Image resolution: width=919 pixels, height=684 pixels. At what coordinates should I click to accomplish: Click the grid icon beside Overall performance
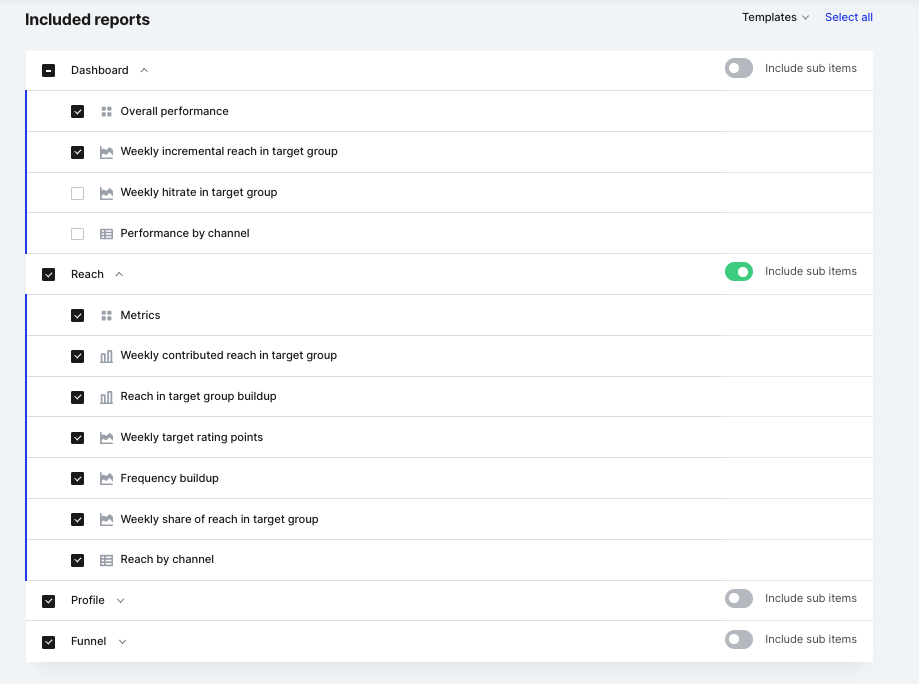click(106, 111)
